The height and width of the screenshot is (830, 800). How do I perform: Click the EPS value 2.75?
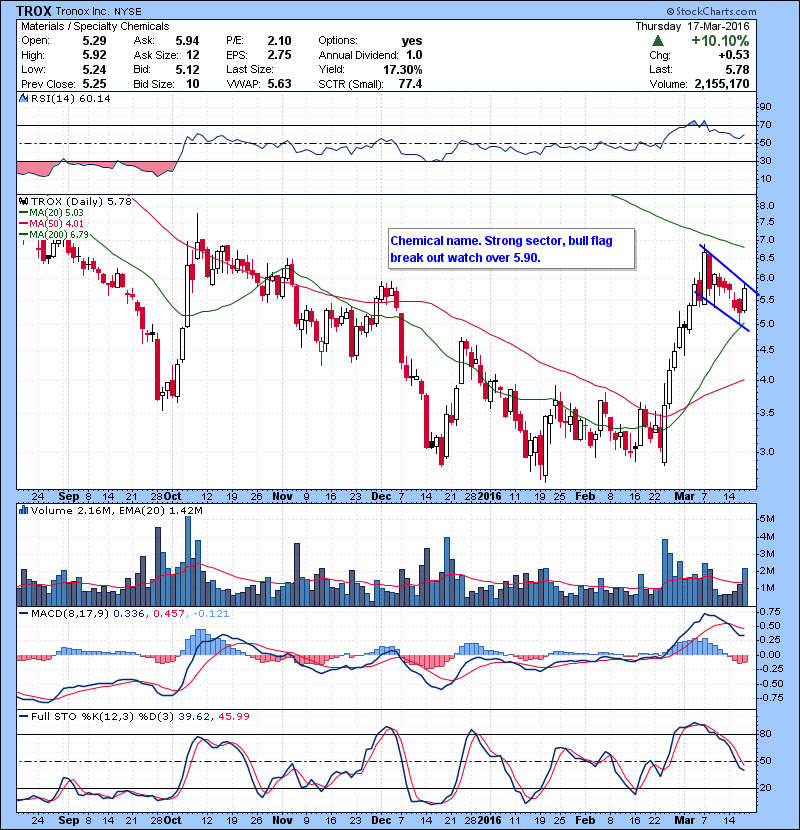[x=279, y=55]
